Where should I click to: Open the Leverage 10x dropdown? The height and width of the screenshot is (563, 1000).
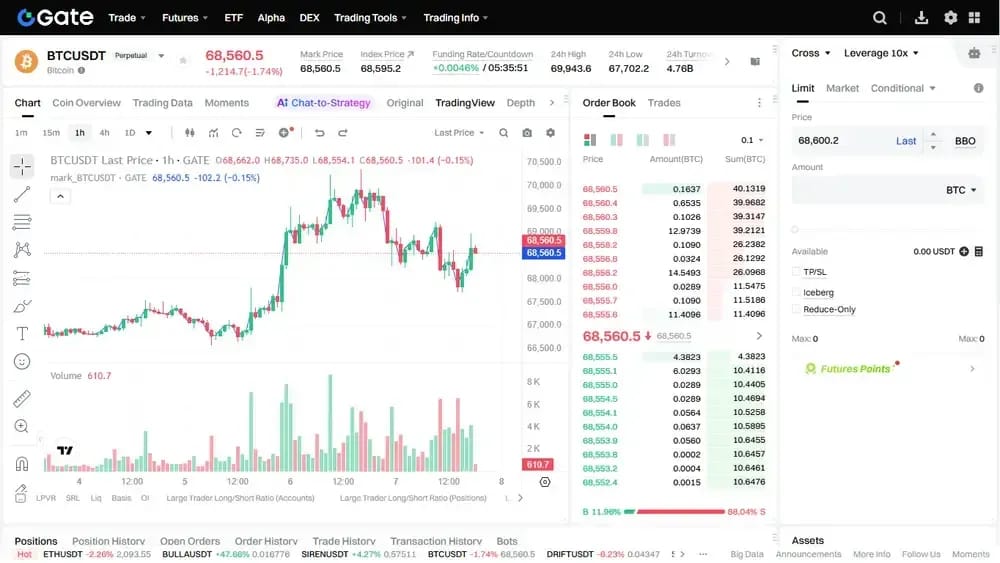pyautogui.click(x=881, y=53)
